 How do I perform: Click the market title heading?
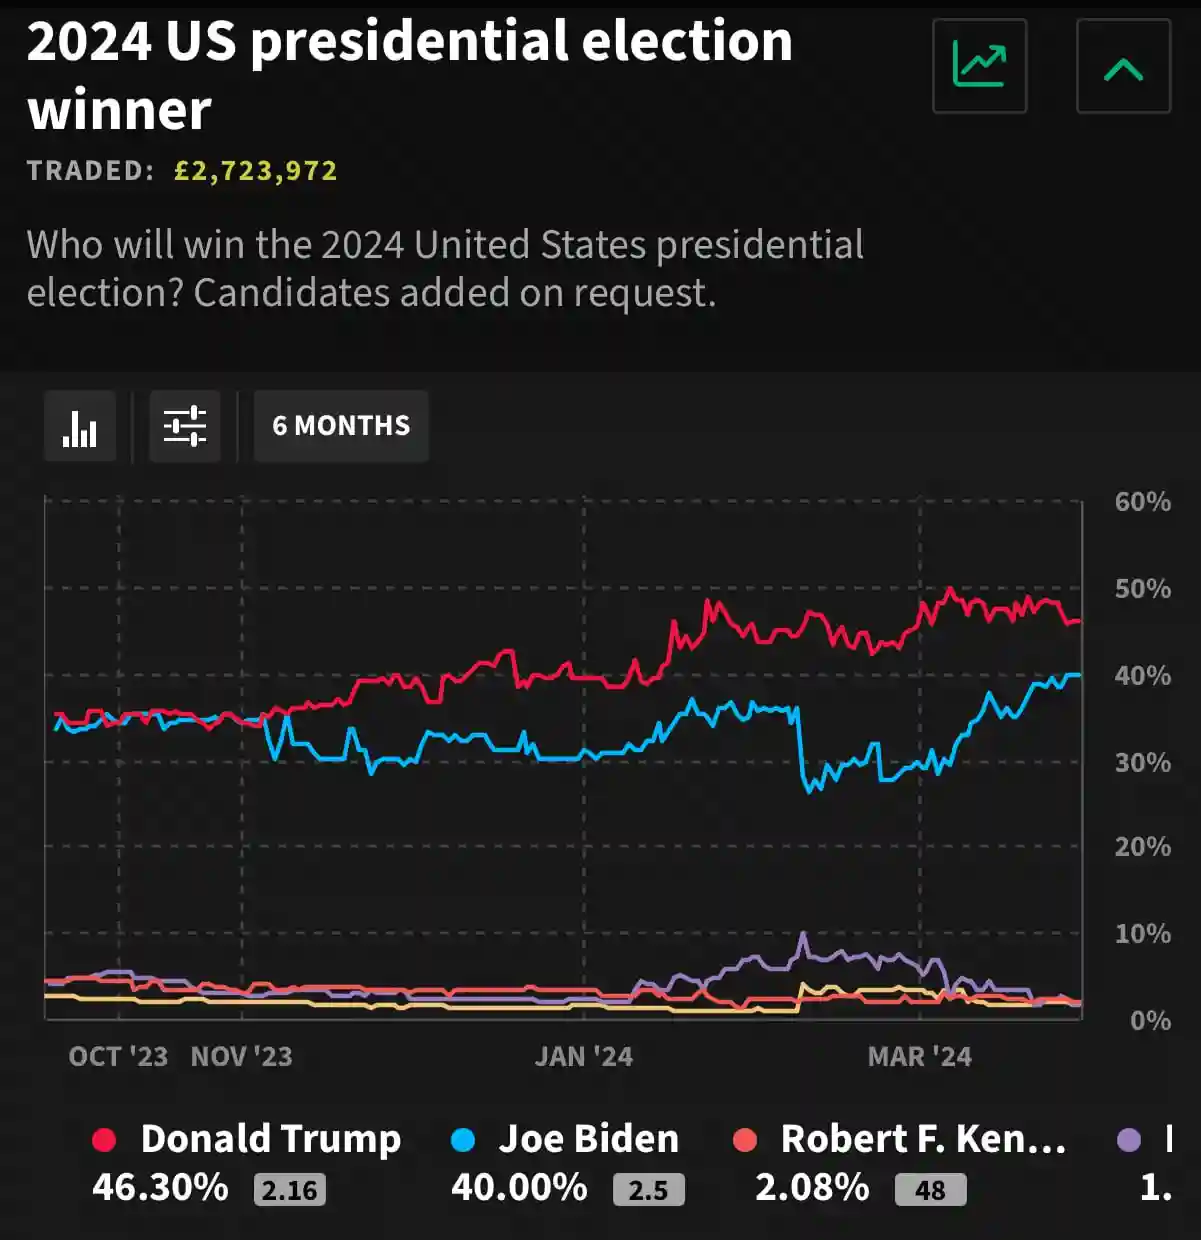409,75
